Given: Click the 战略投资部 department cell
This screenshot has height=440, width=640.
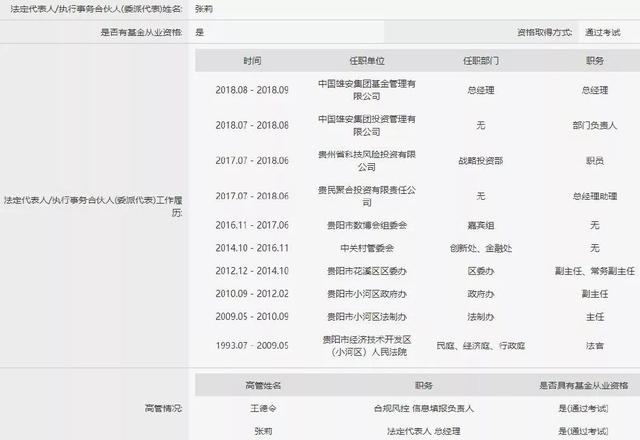Looking at the screenshot, I should click(x=481, y=161).
